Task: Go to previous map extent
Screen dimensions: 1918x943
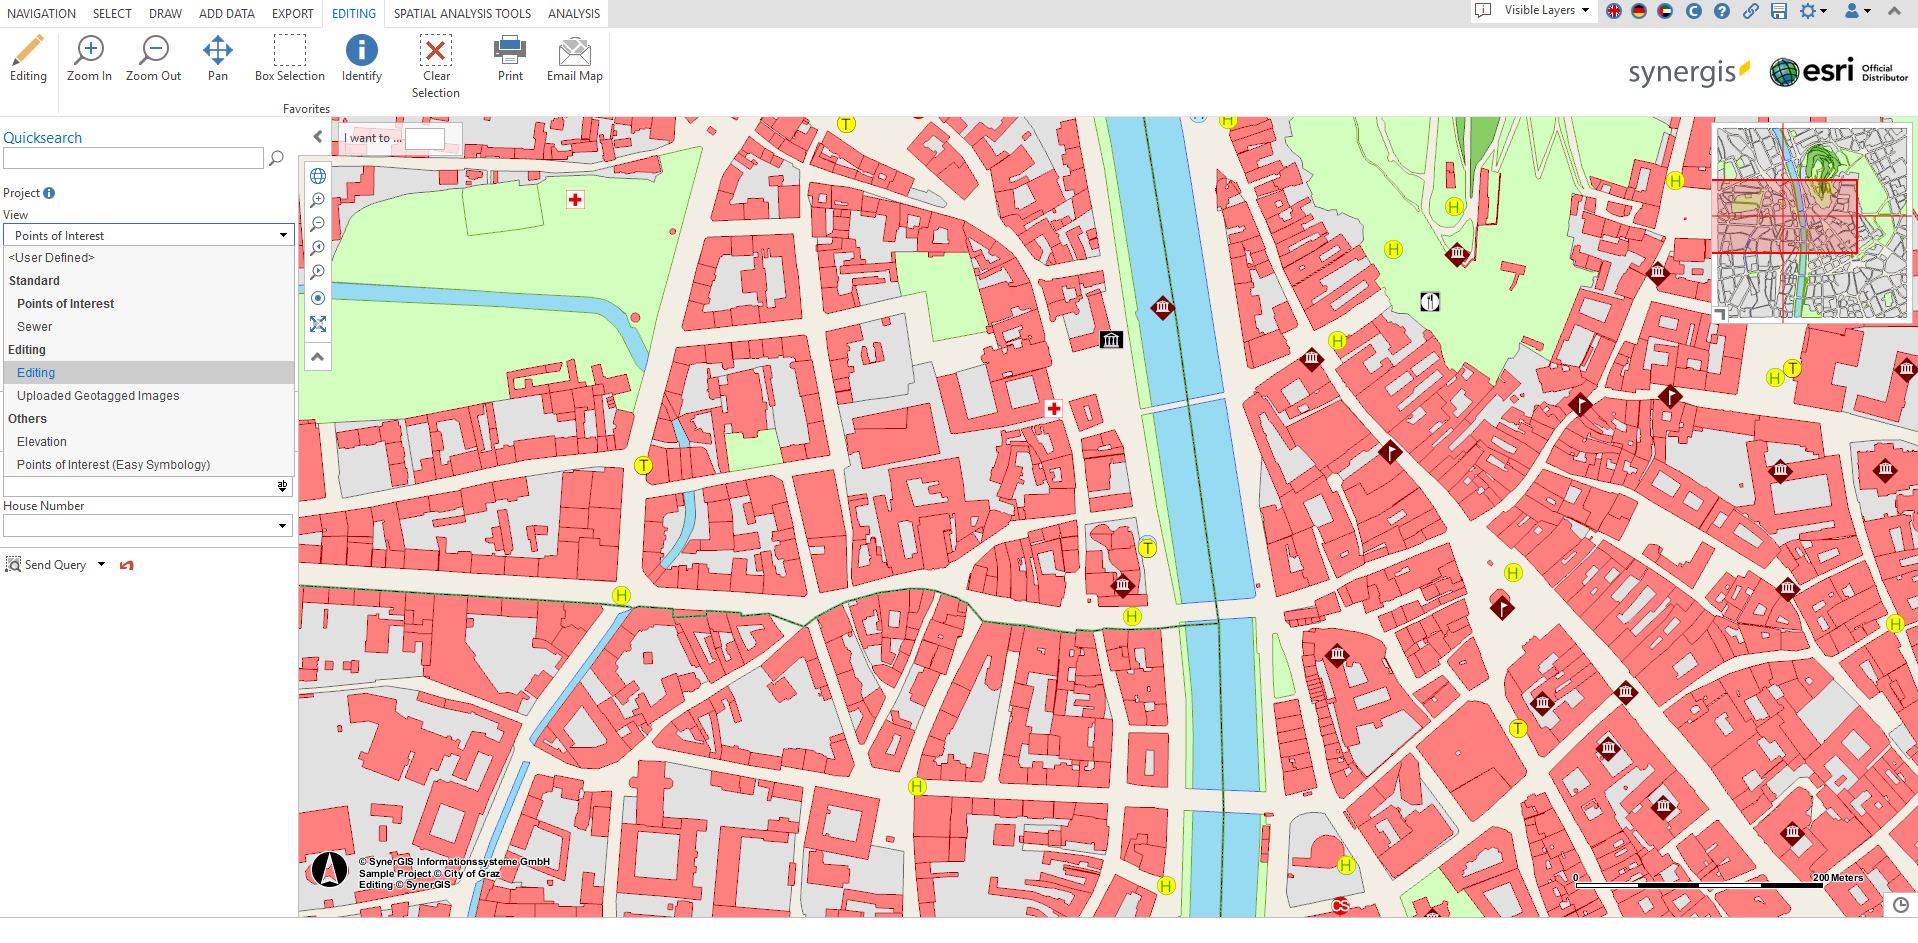Action: (318, 248)
